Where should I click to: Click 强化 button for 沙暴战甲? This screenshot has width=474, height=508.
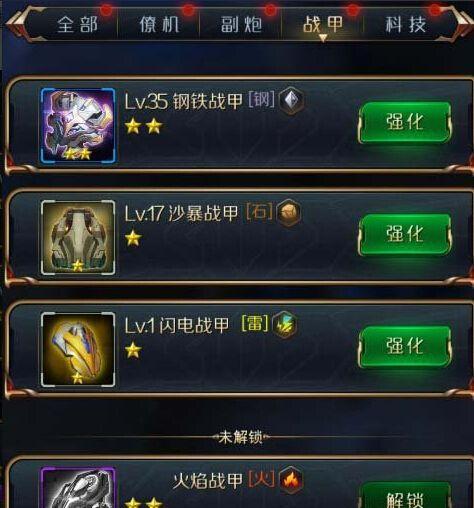point(405,235)
